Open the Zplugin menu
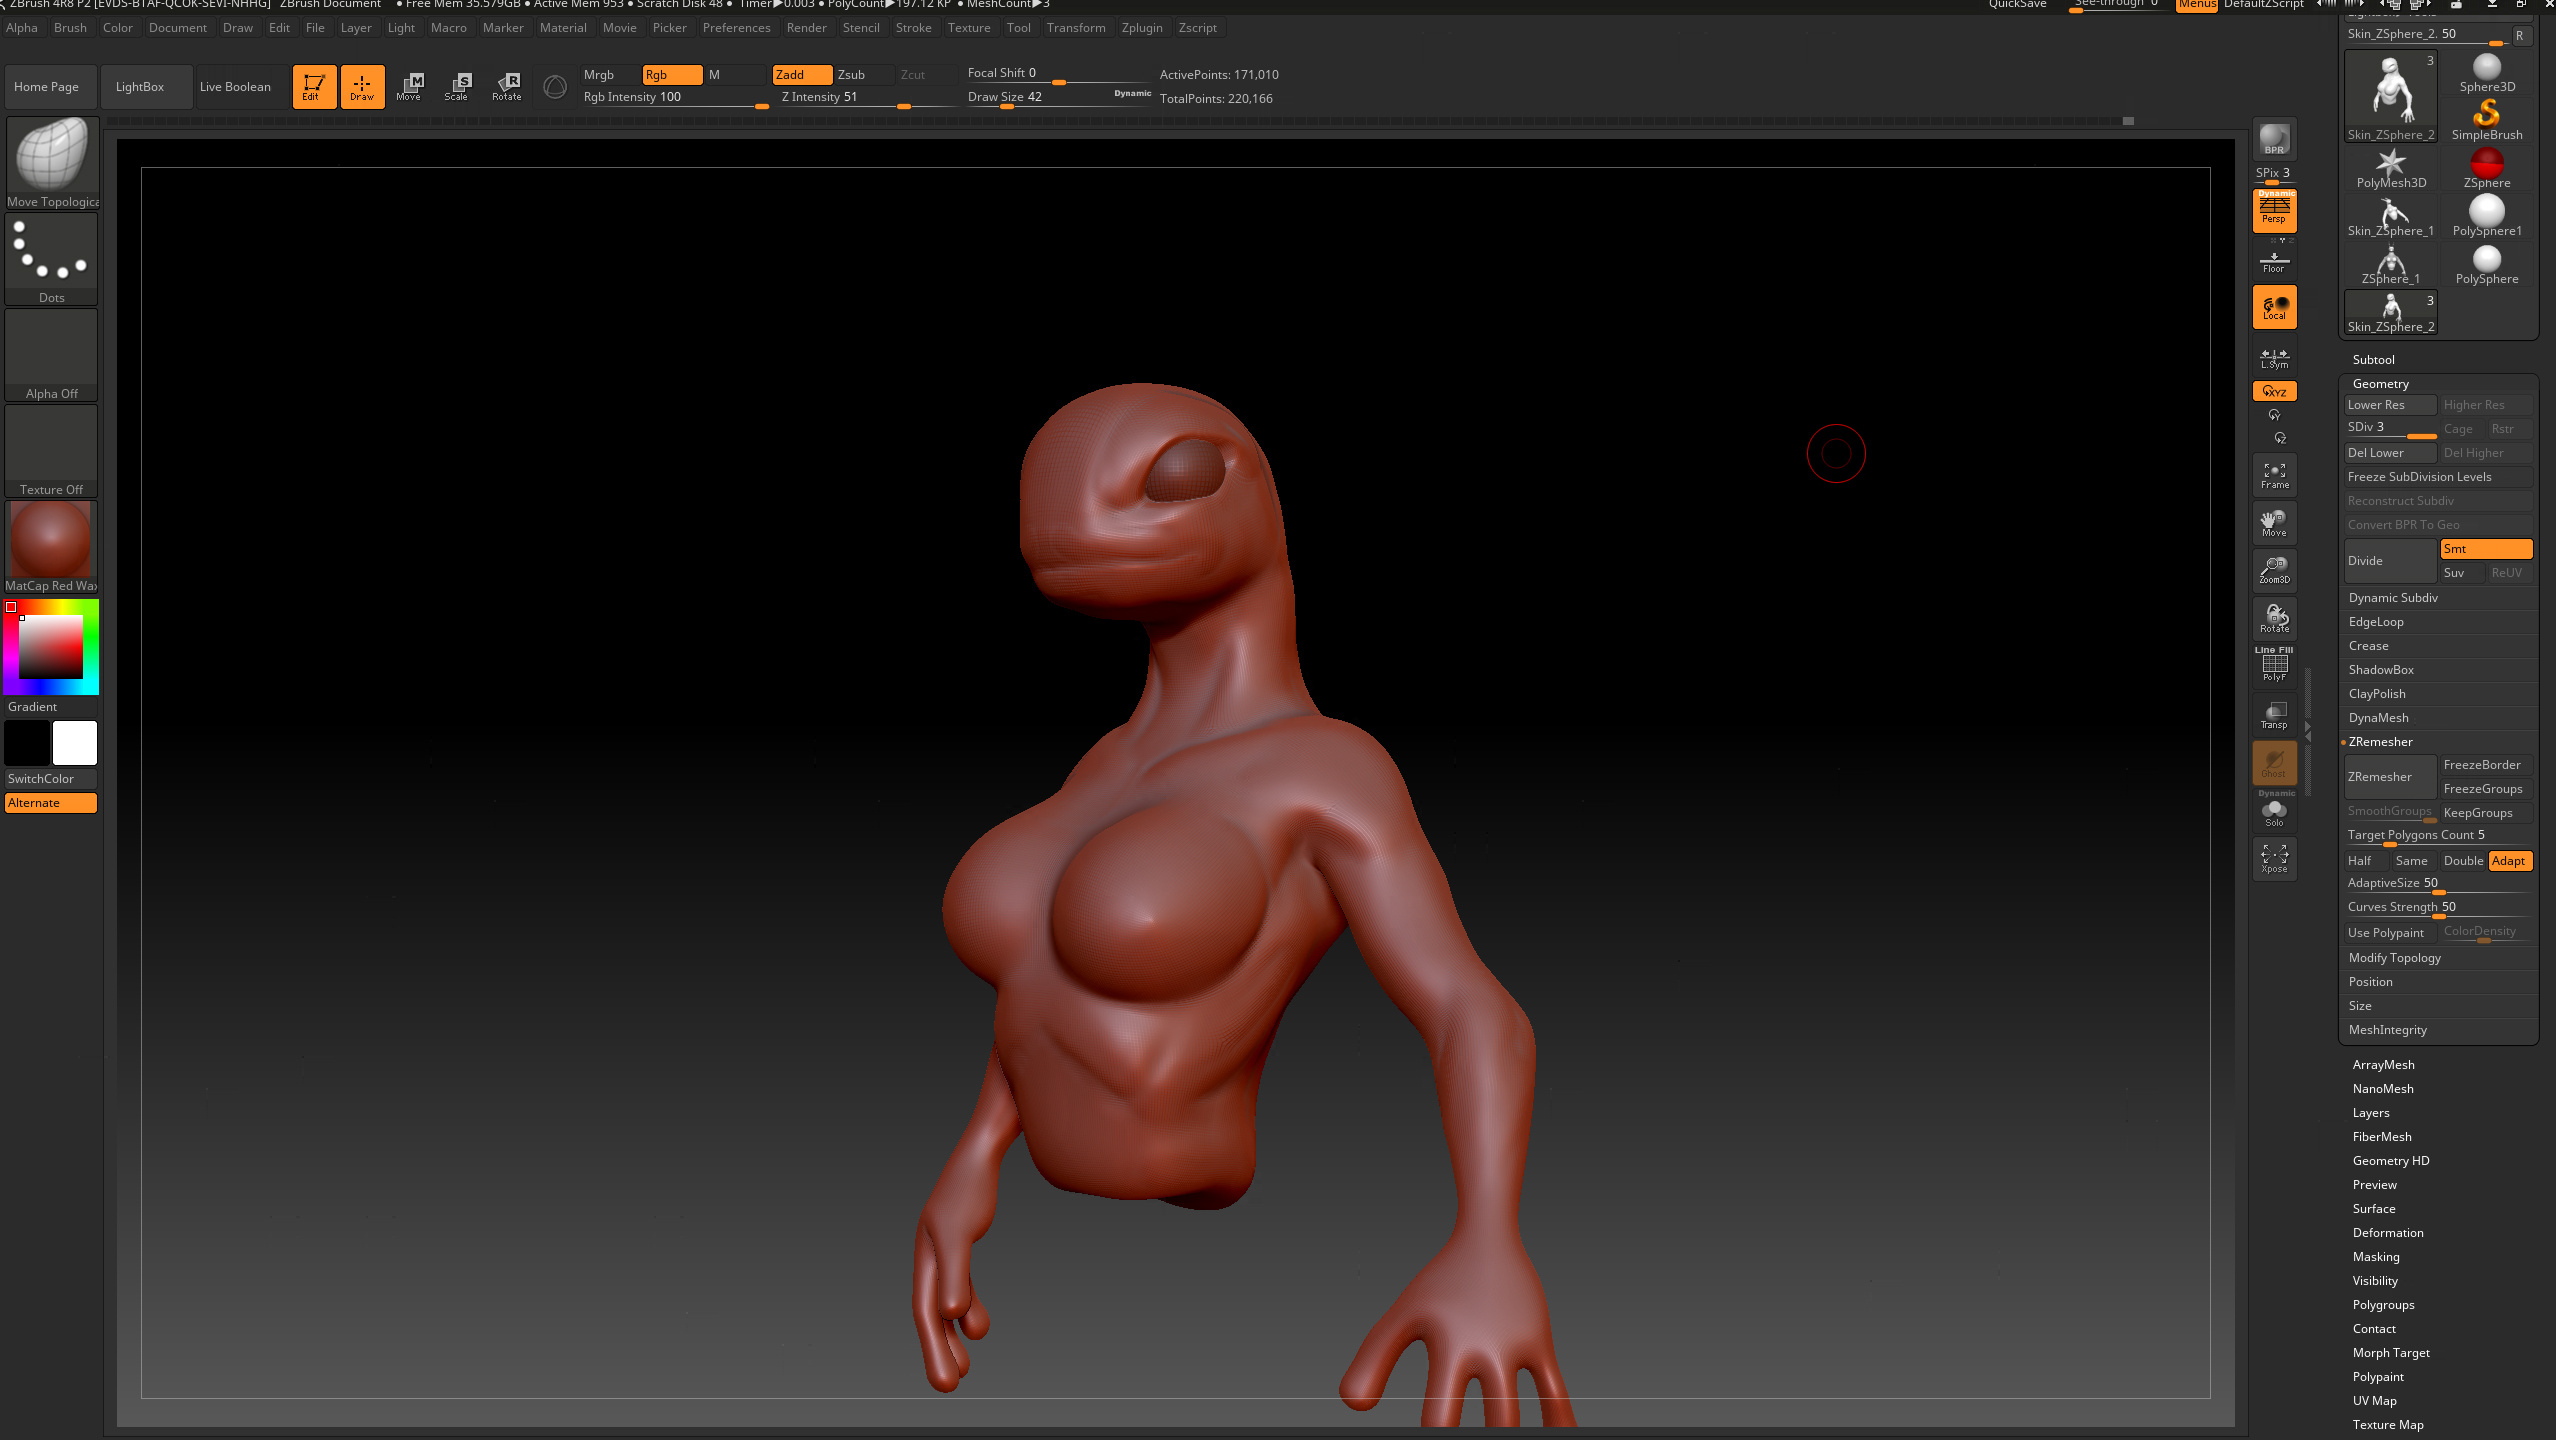Viewport: 2556px width, 1440px height. pyautogui.click(x=1141, y=28)
